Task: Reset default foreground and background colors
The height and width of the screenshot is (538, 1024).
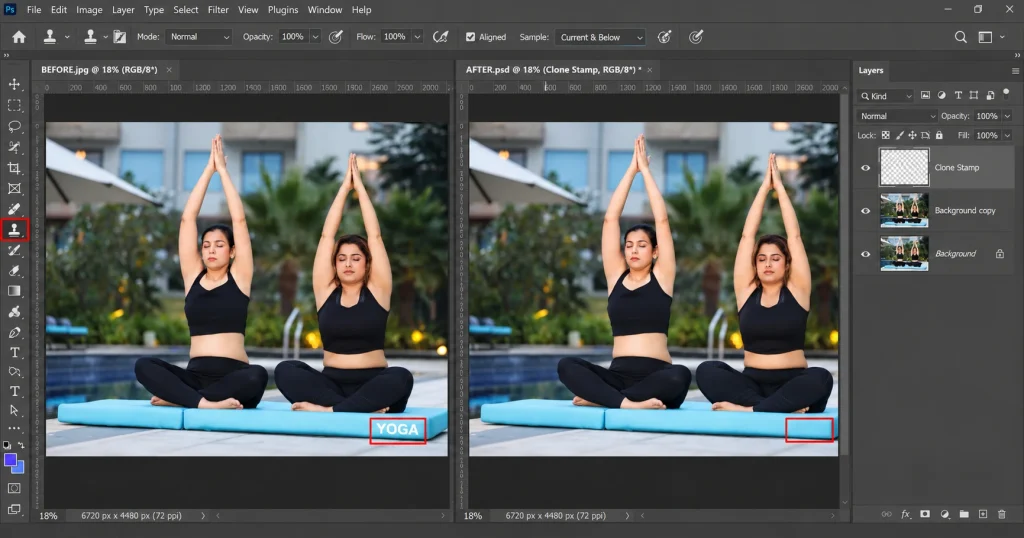Action: [7, 445]
